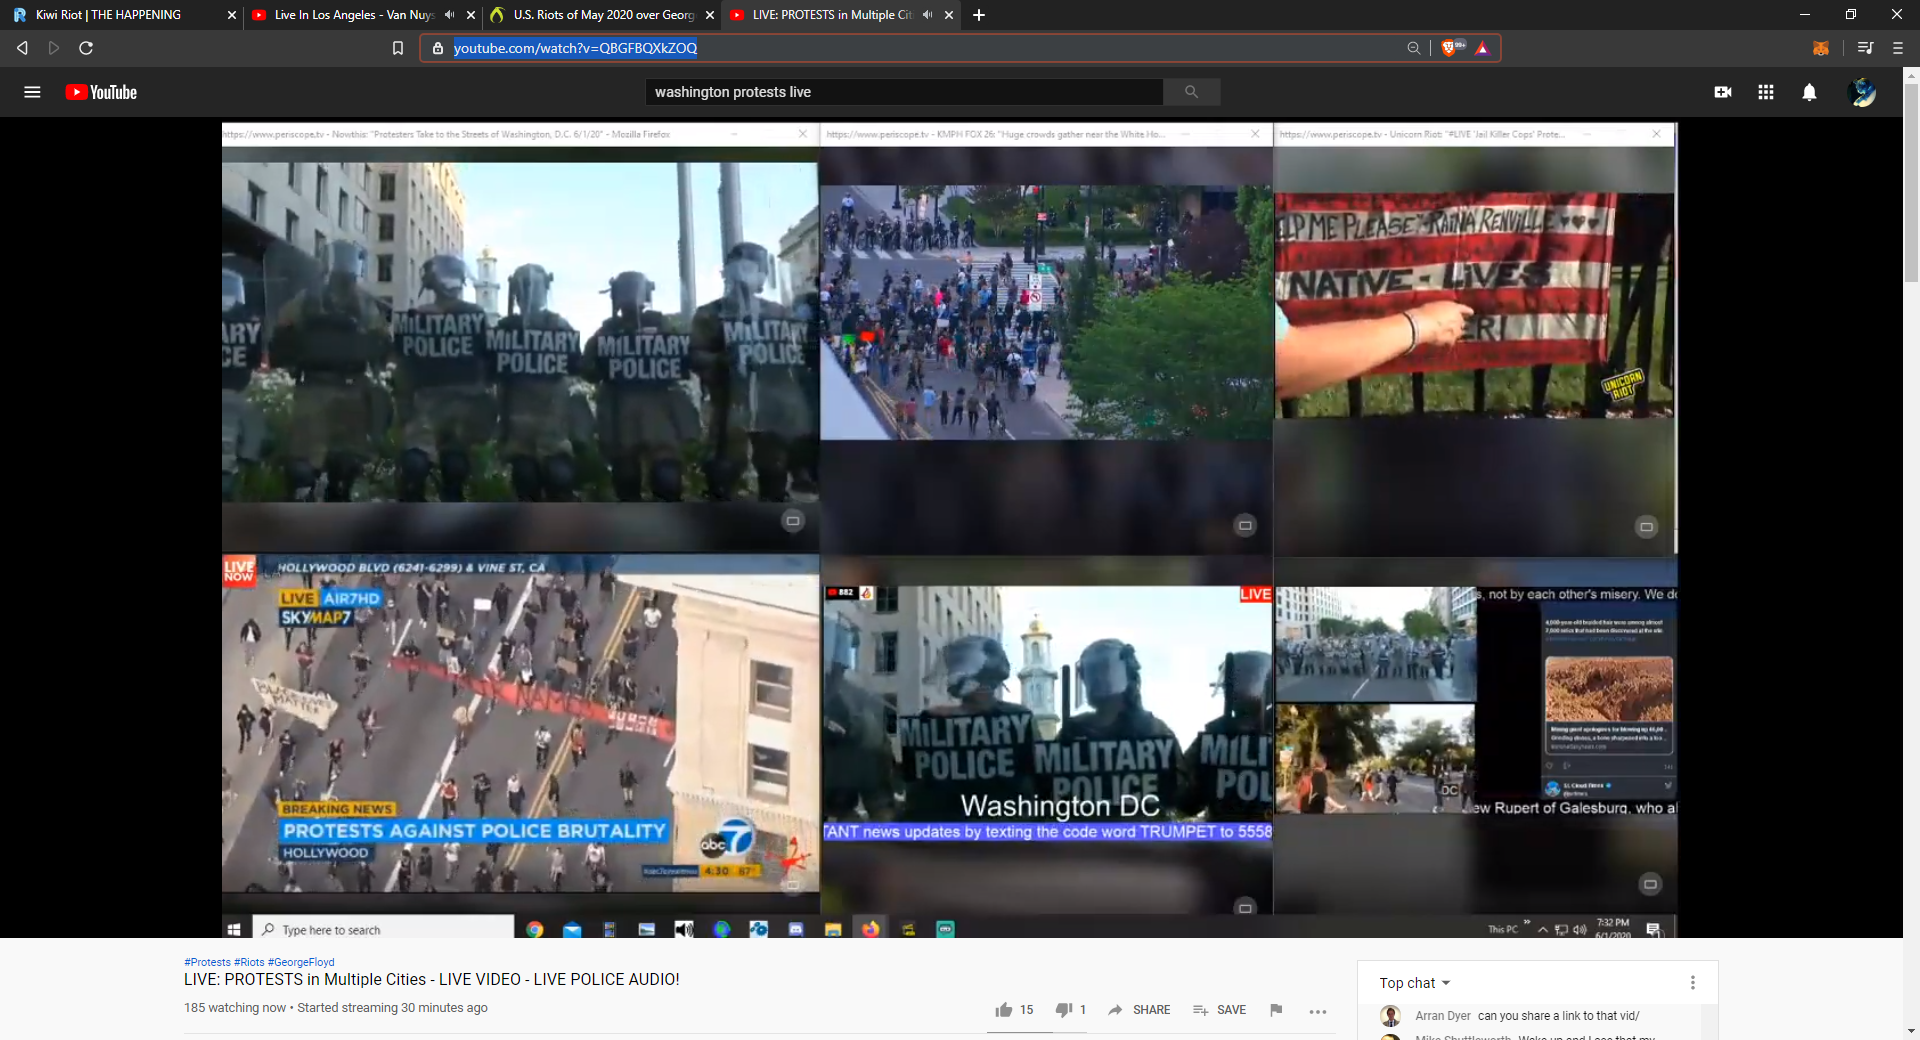Open the YouTube guide hamburger menu
This screenshot has height=1040, width=1920.
32,92
